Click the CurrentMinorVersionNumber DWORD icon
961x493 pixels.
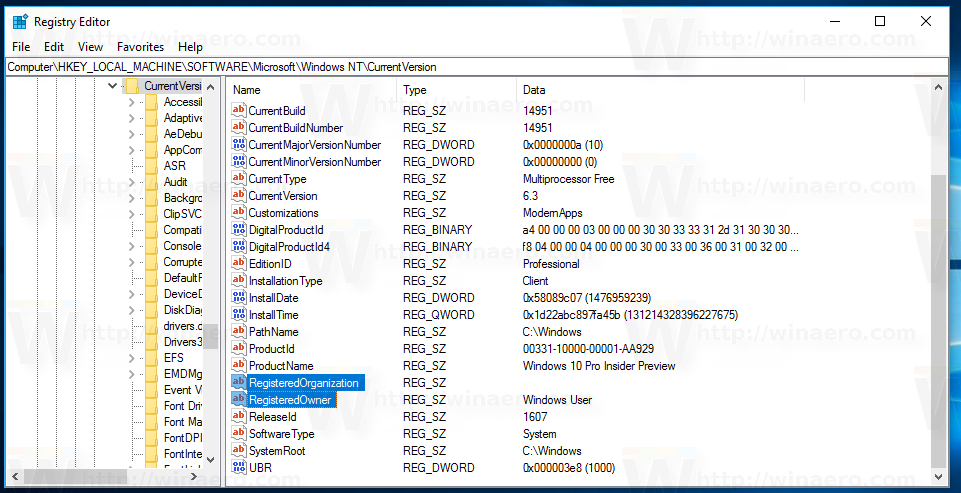[238, 162]
